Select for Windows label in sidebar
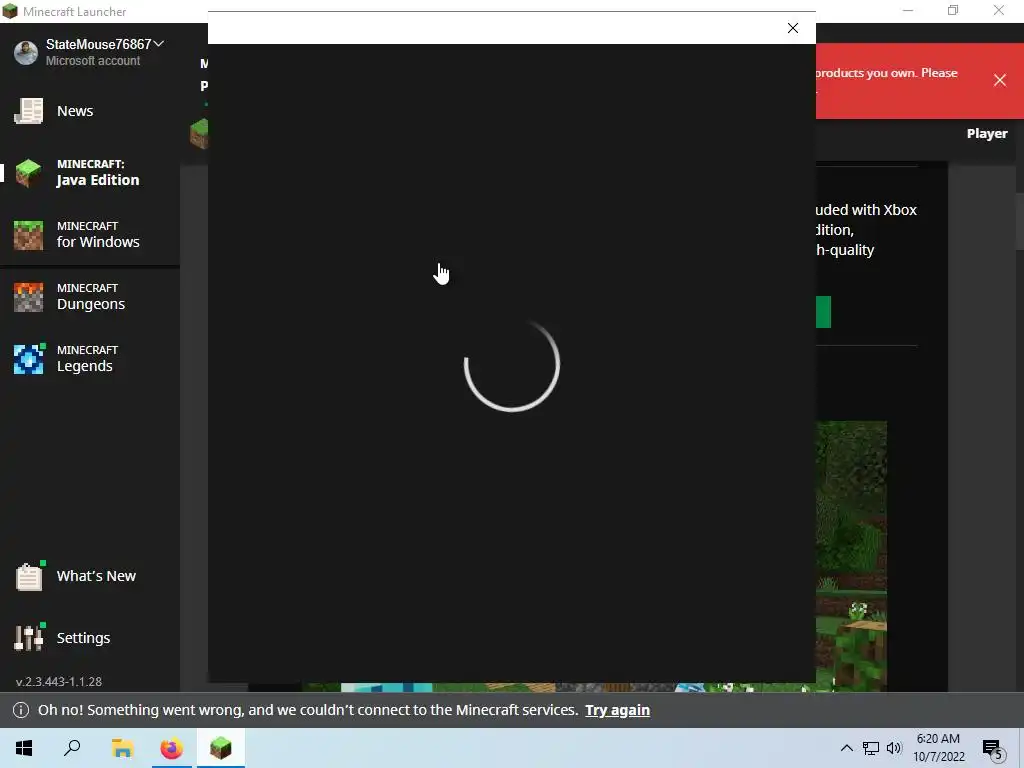This screenshot has height=768, width=1024. coord(98,242)
